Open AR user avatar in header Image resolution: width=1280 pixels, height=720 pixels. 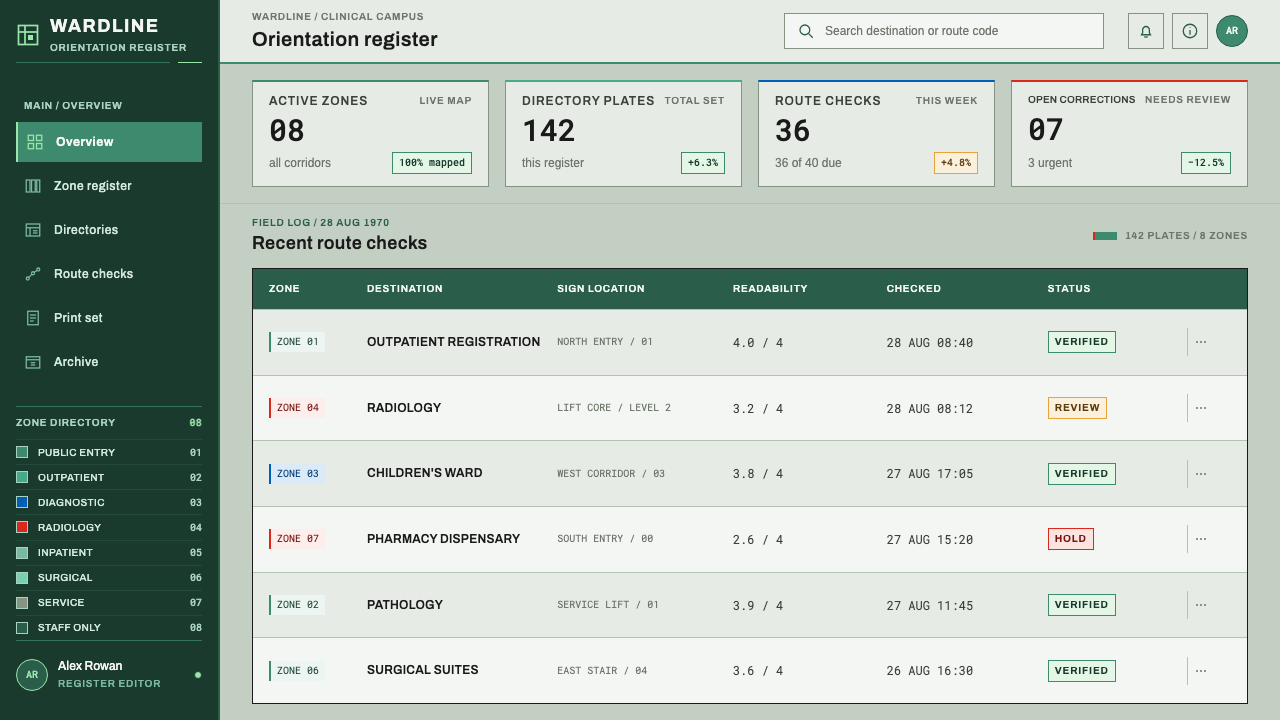1232,31
